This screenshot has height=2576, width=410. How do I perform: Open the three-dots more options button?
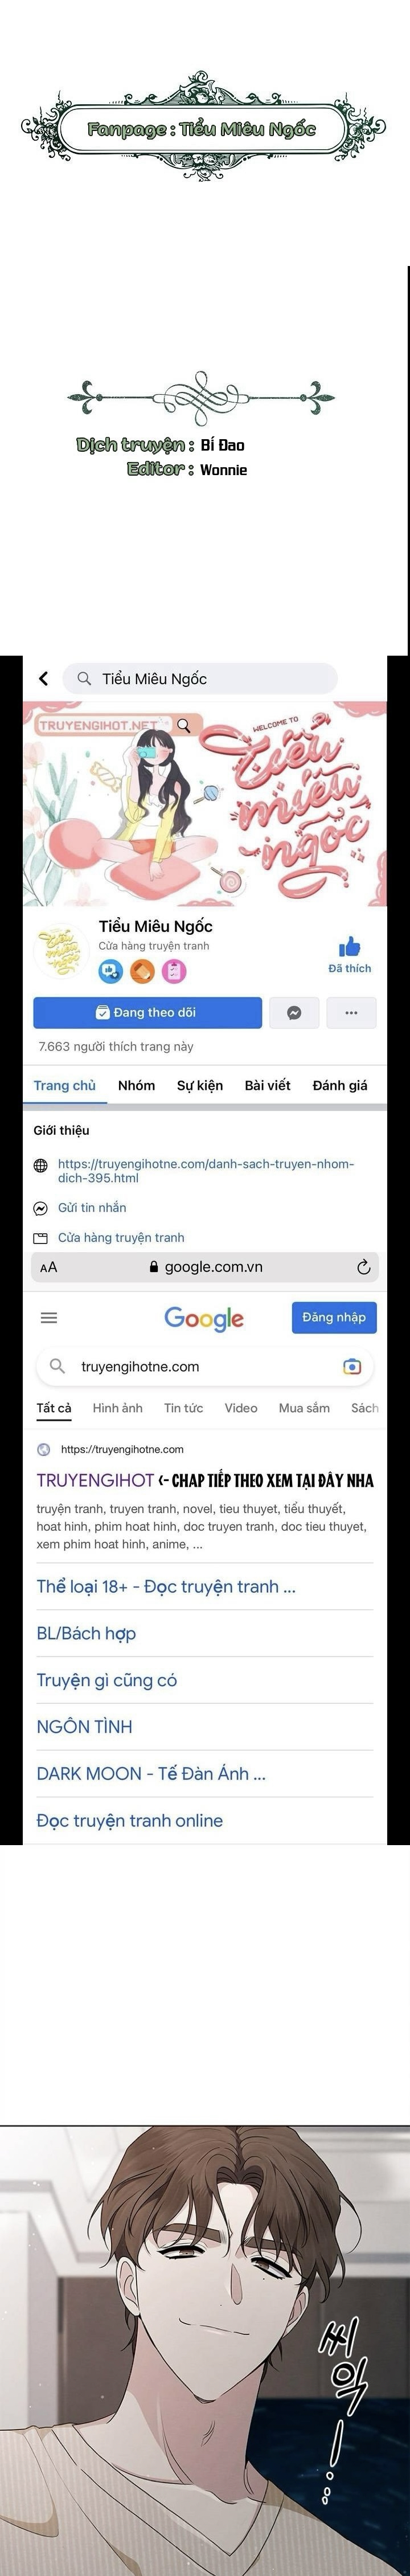coord(351,1012)
